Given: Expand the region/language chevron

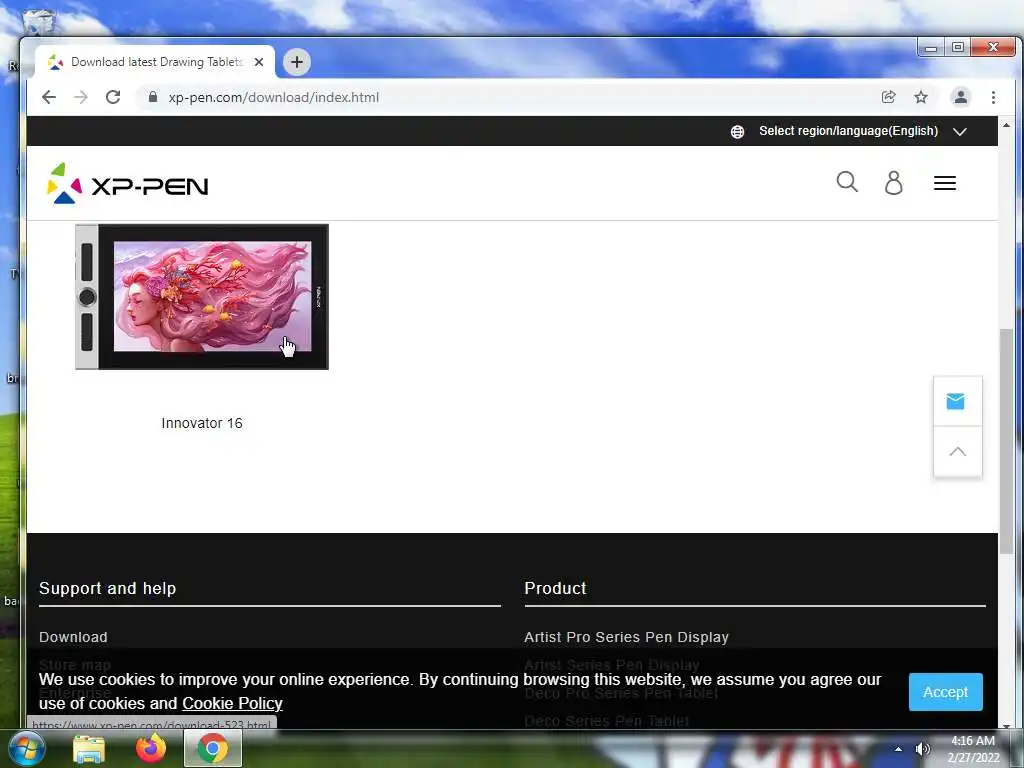Looking at the screenshot, I should point(959,132).
